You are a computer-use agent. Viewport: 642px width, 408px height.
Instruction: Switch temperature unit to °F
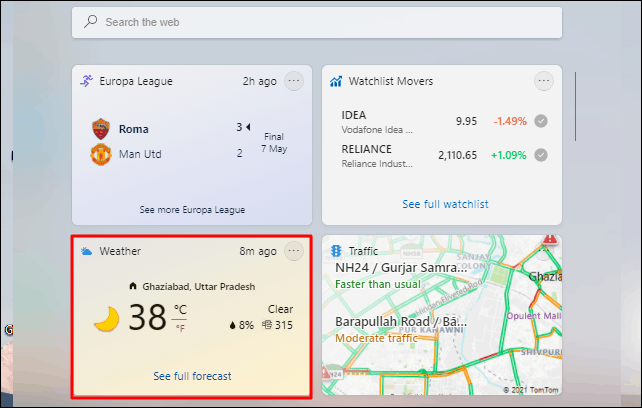180,328
